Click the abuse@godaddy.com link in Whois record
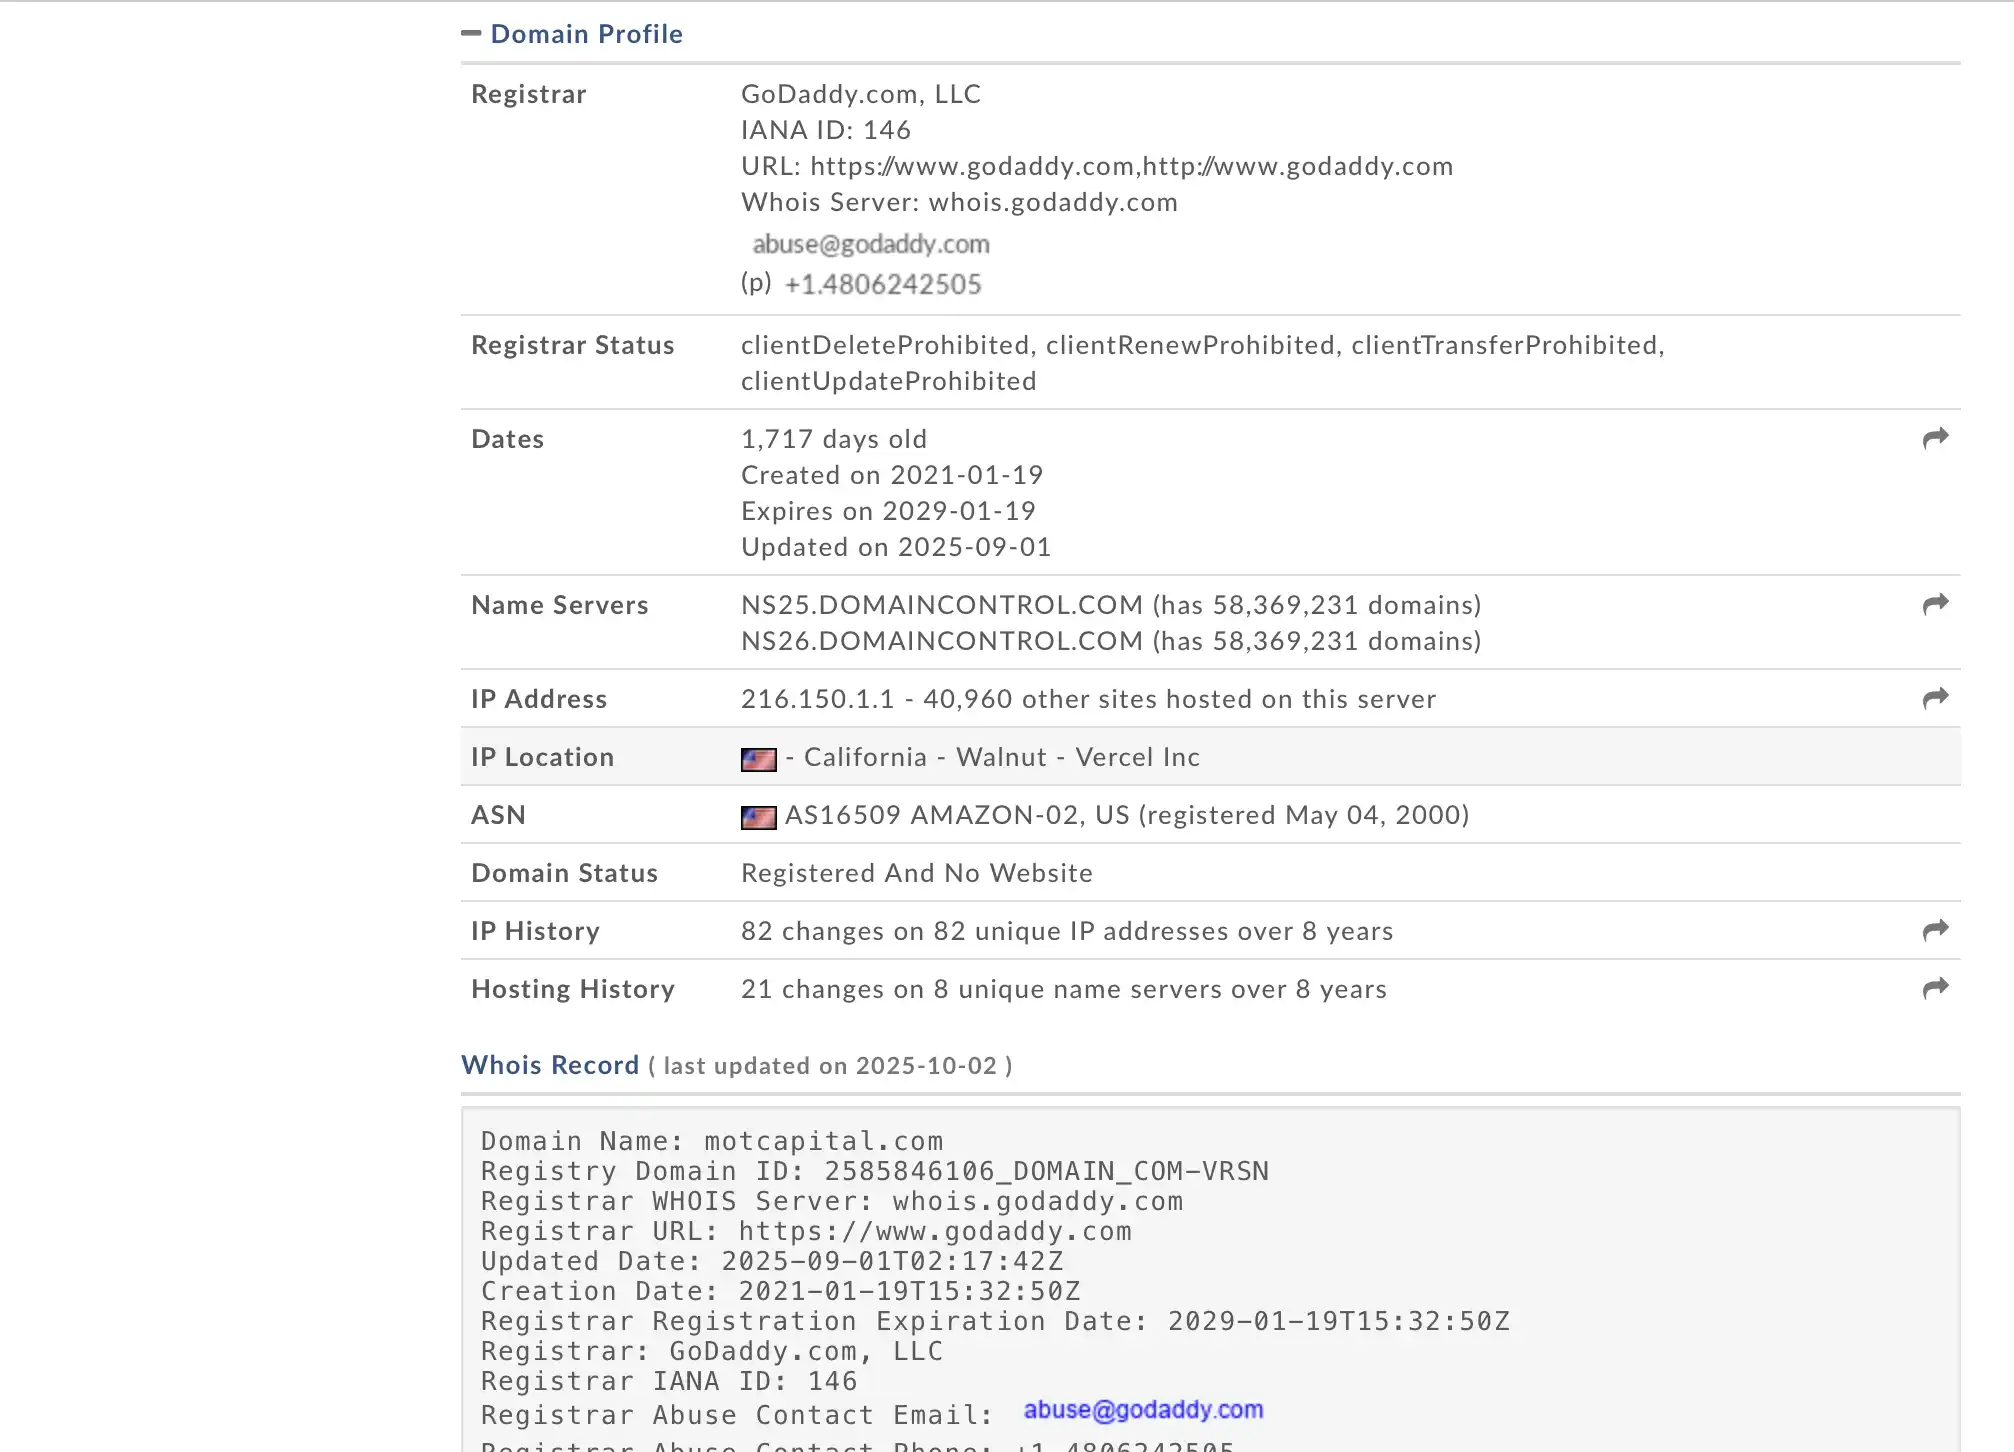Viewport: 2014px width, 1452px height. tap(1143, 1410)
